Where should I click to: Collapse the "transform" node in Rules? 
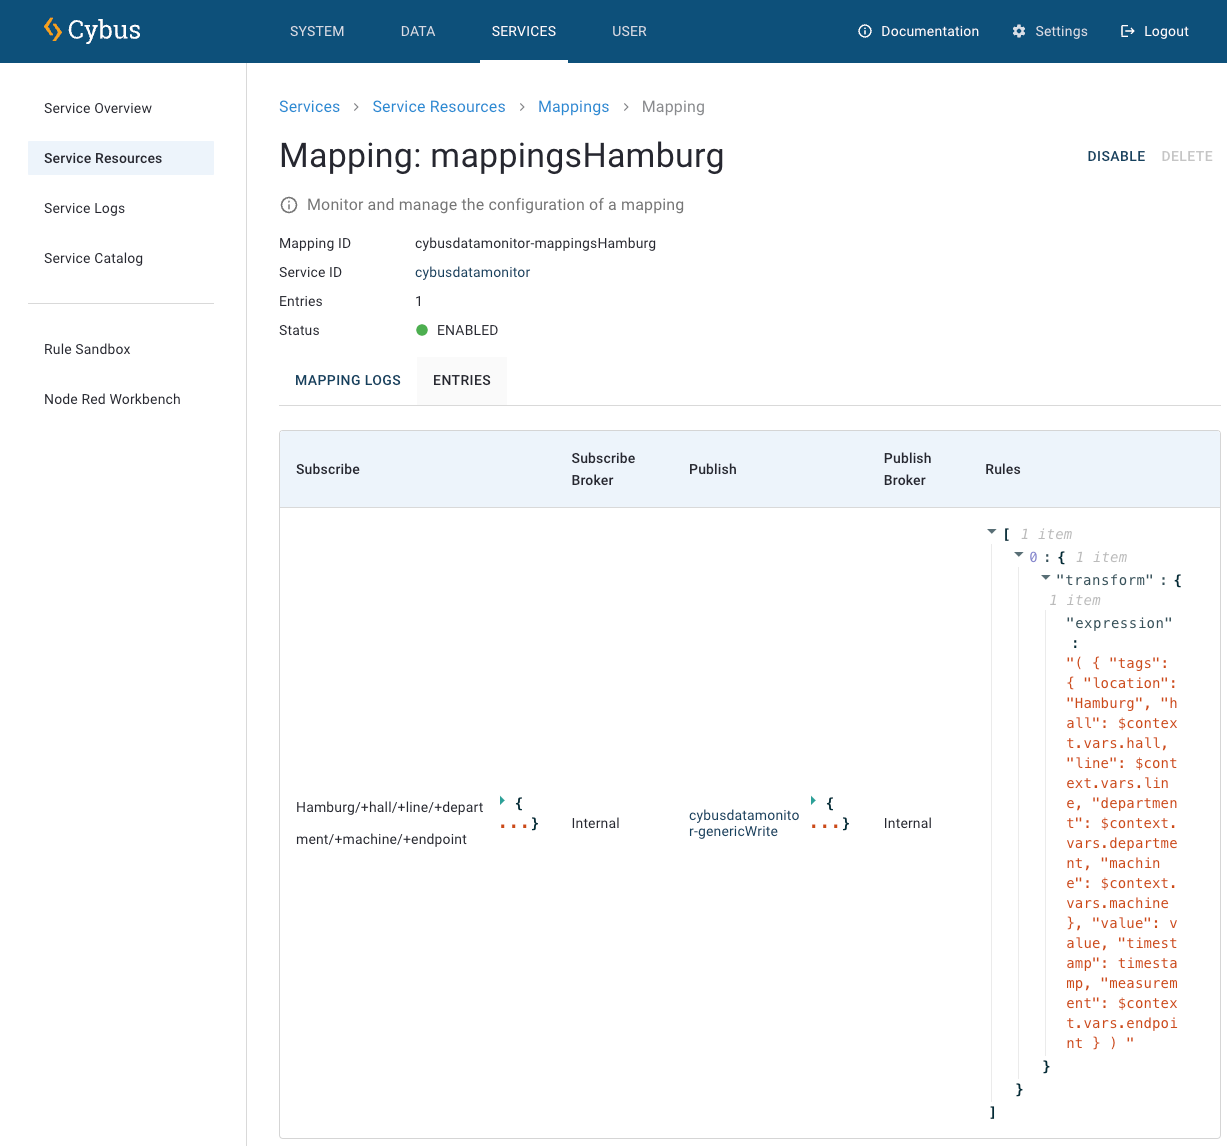tap(1046, 578)
